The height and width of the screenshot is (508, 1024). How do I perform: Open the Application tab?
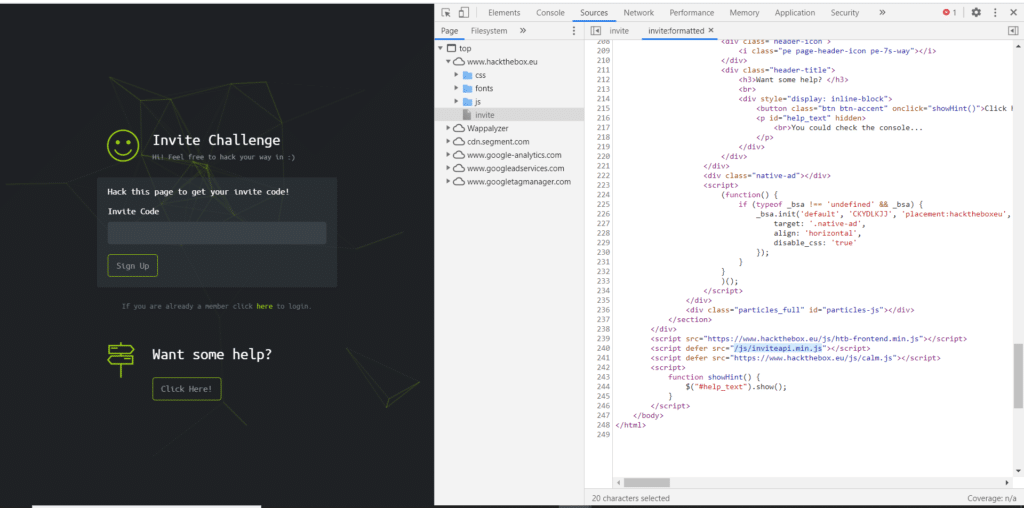795,12
